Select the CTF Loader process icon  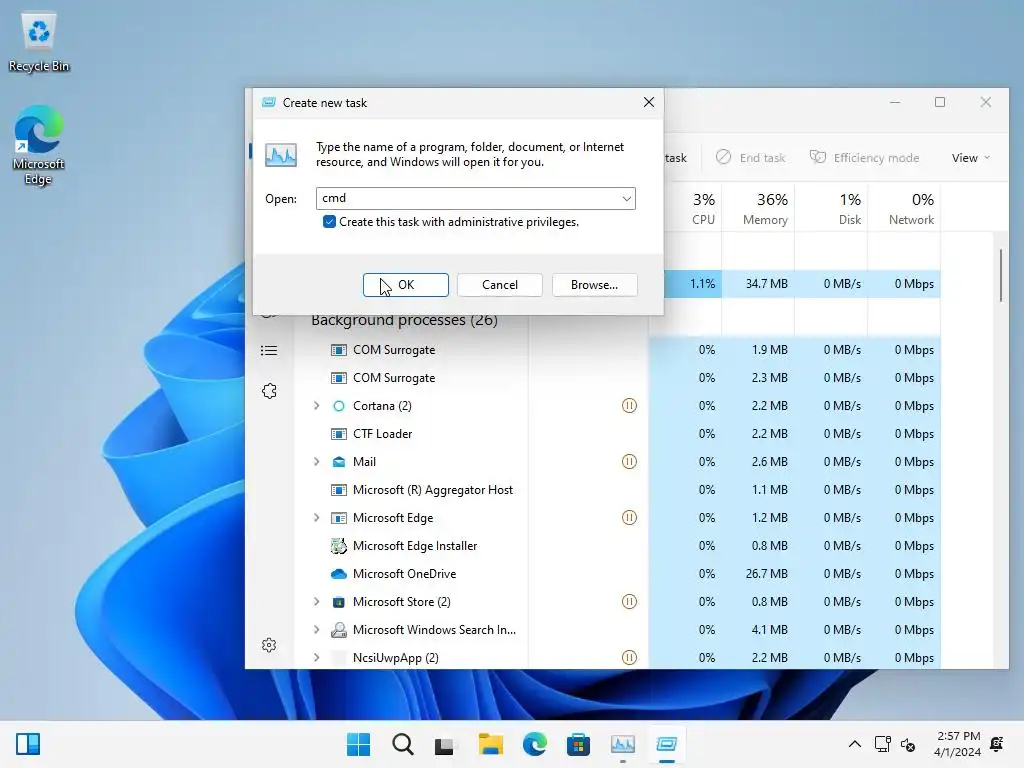click(338, 434)
